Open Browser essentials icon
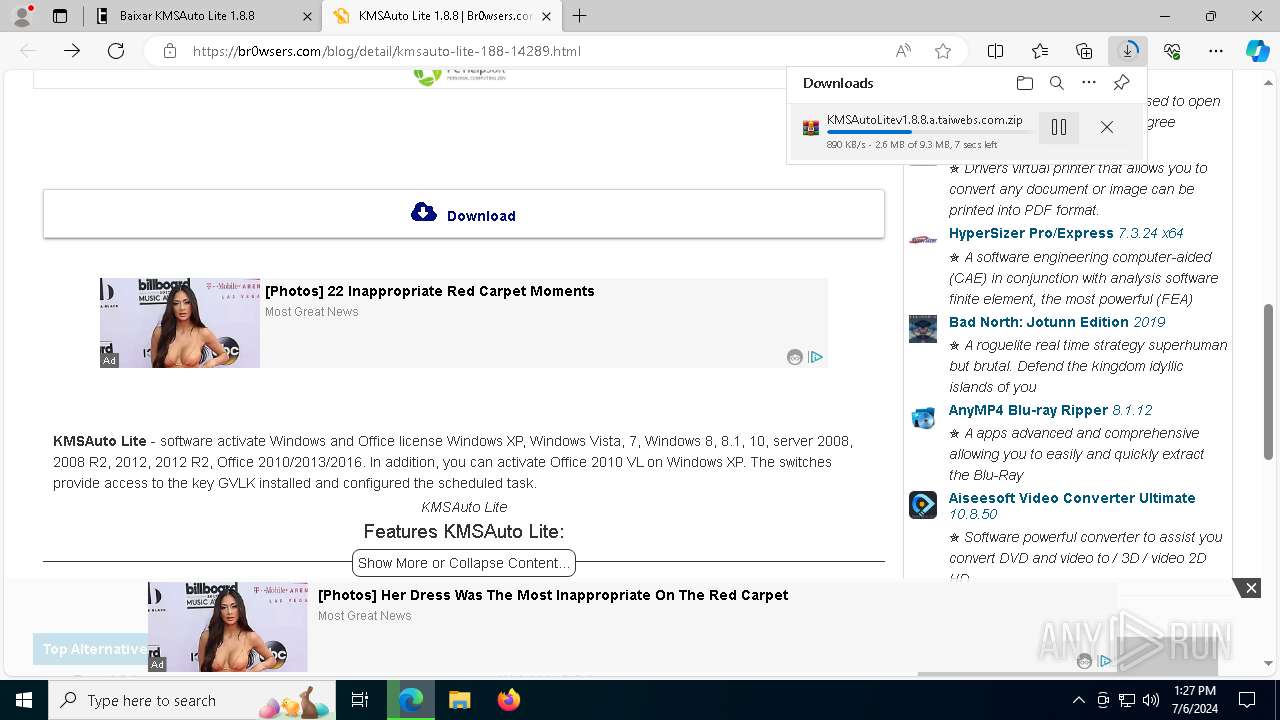This screenshot has height=720, width=1280. click(x=1172, y=51)
